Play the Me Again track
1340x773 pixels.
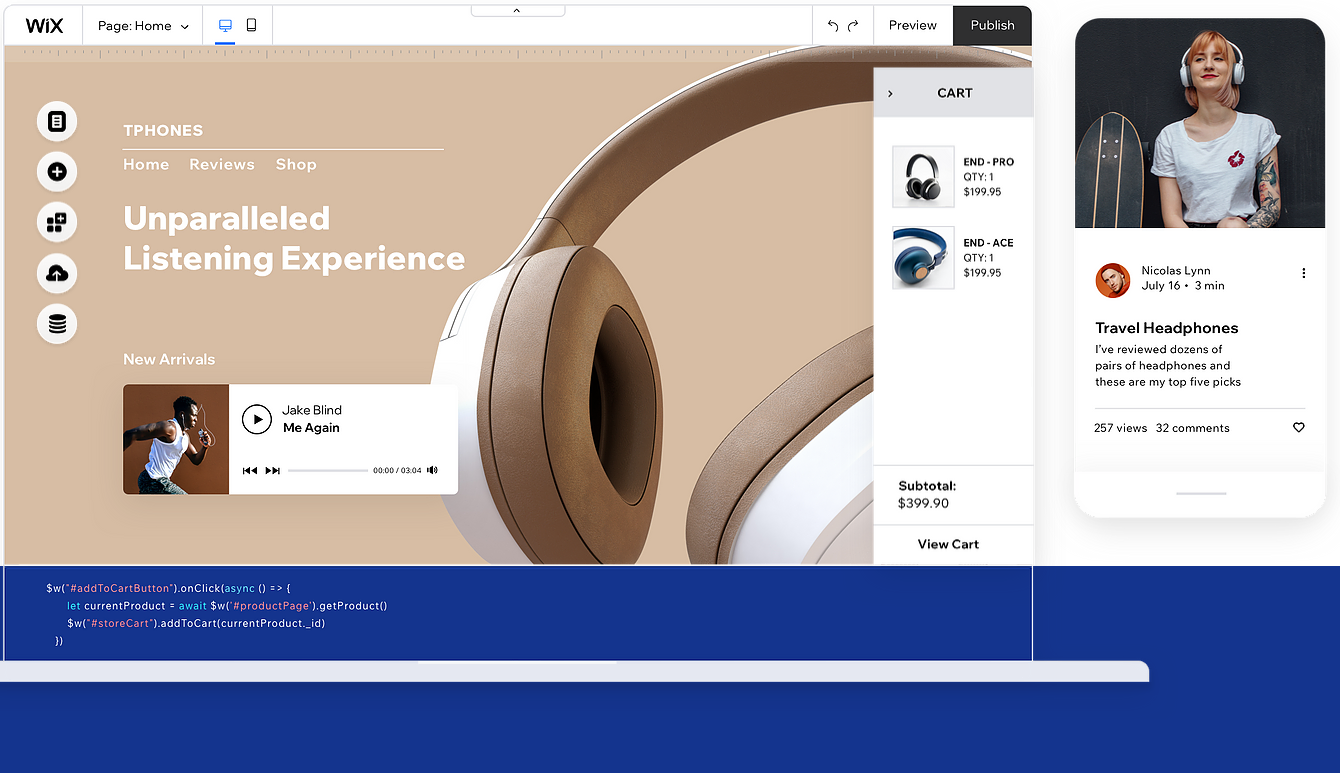point(257,419)
